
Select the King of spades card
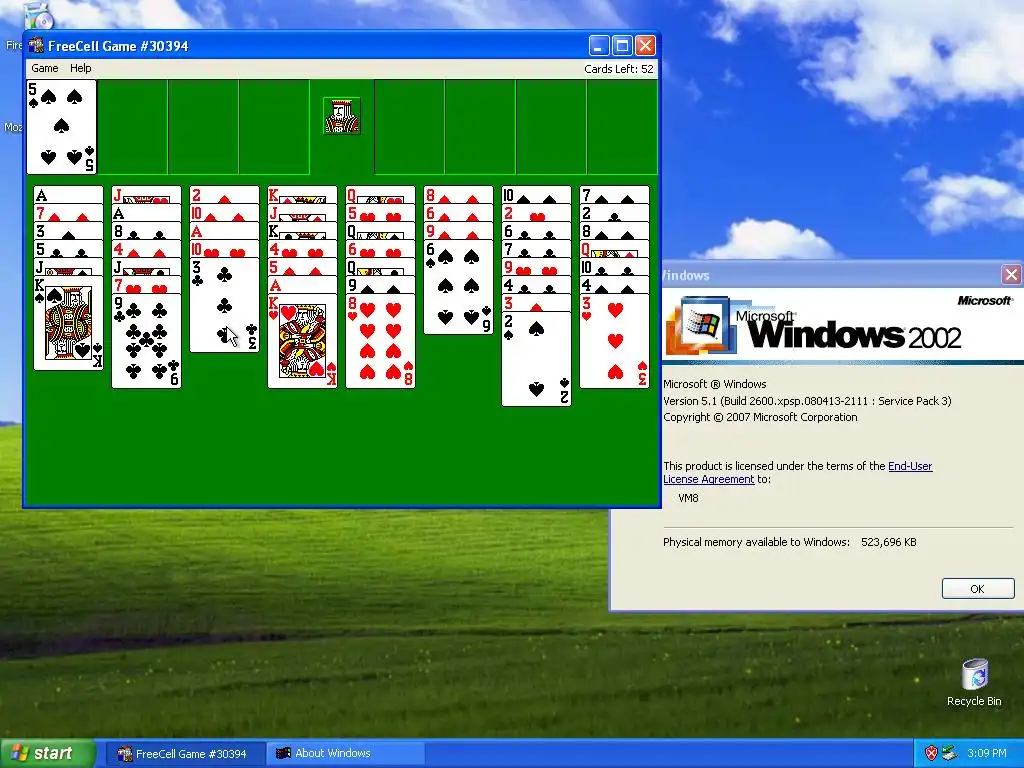(x=69, y=323)
